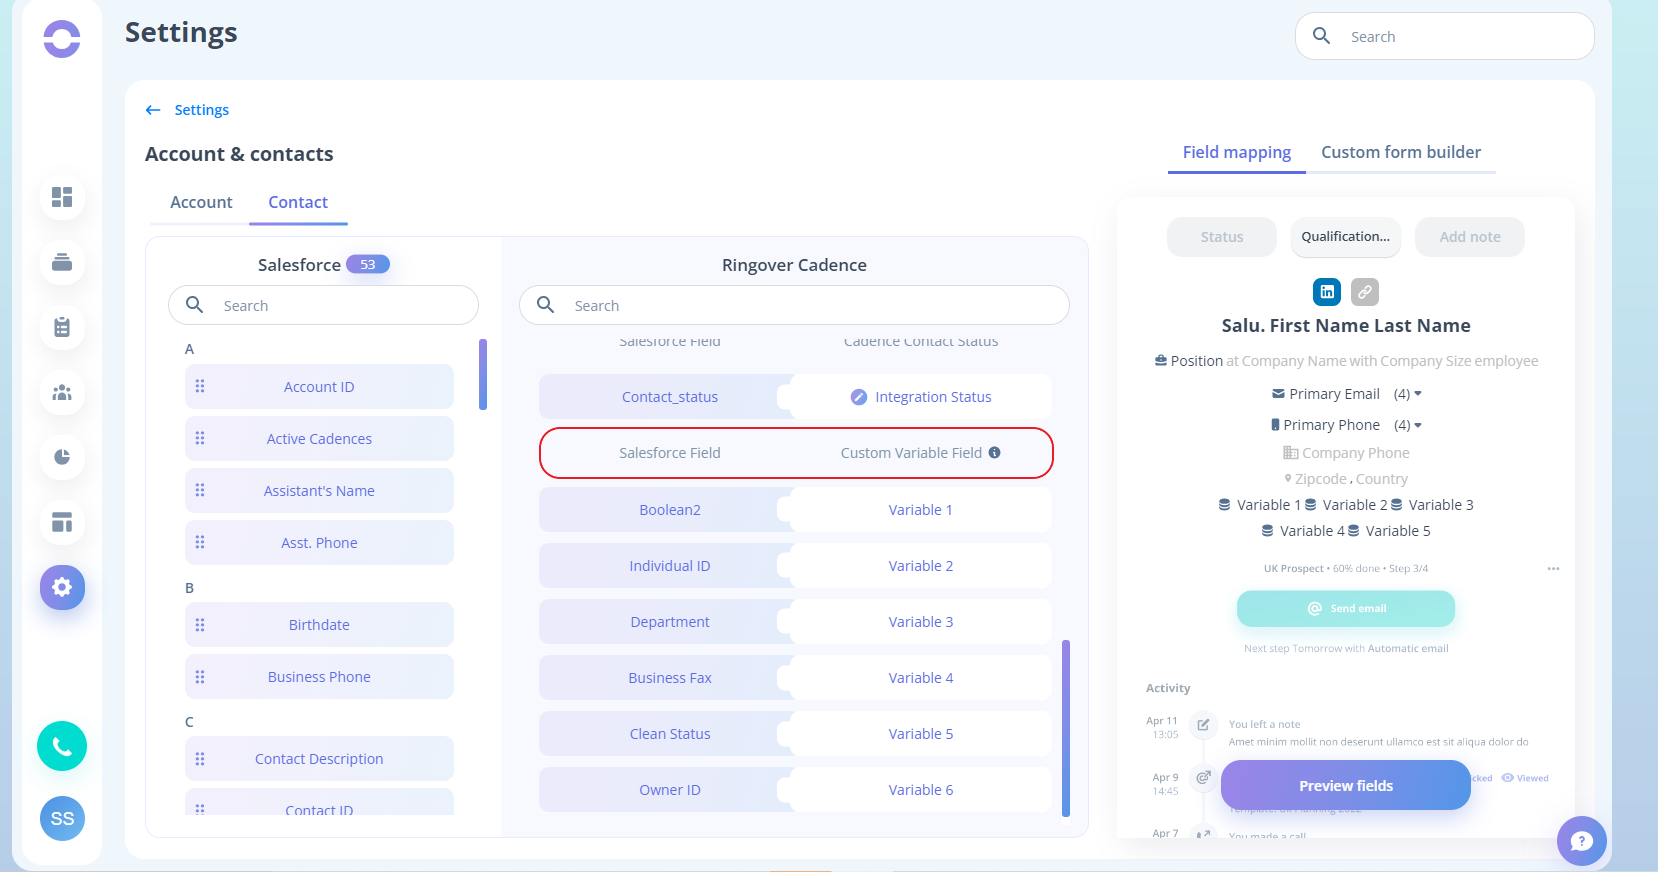Open the pie chart statistics icon
Screen dimensions: 1658x872
click(x=62, y=457)
